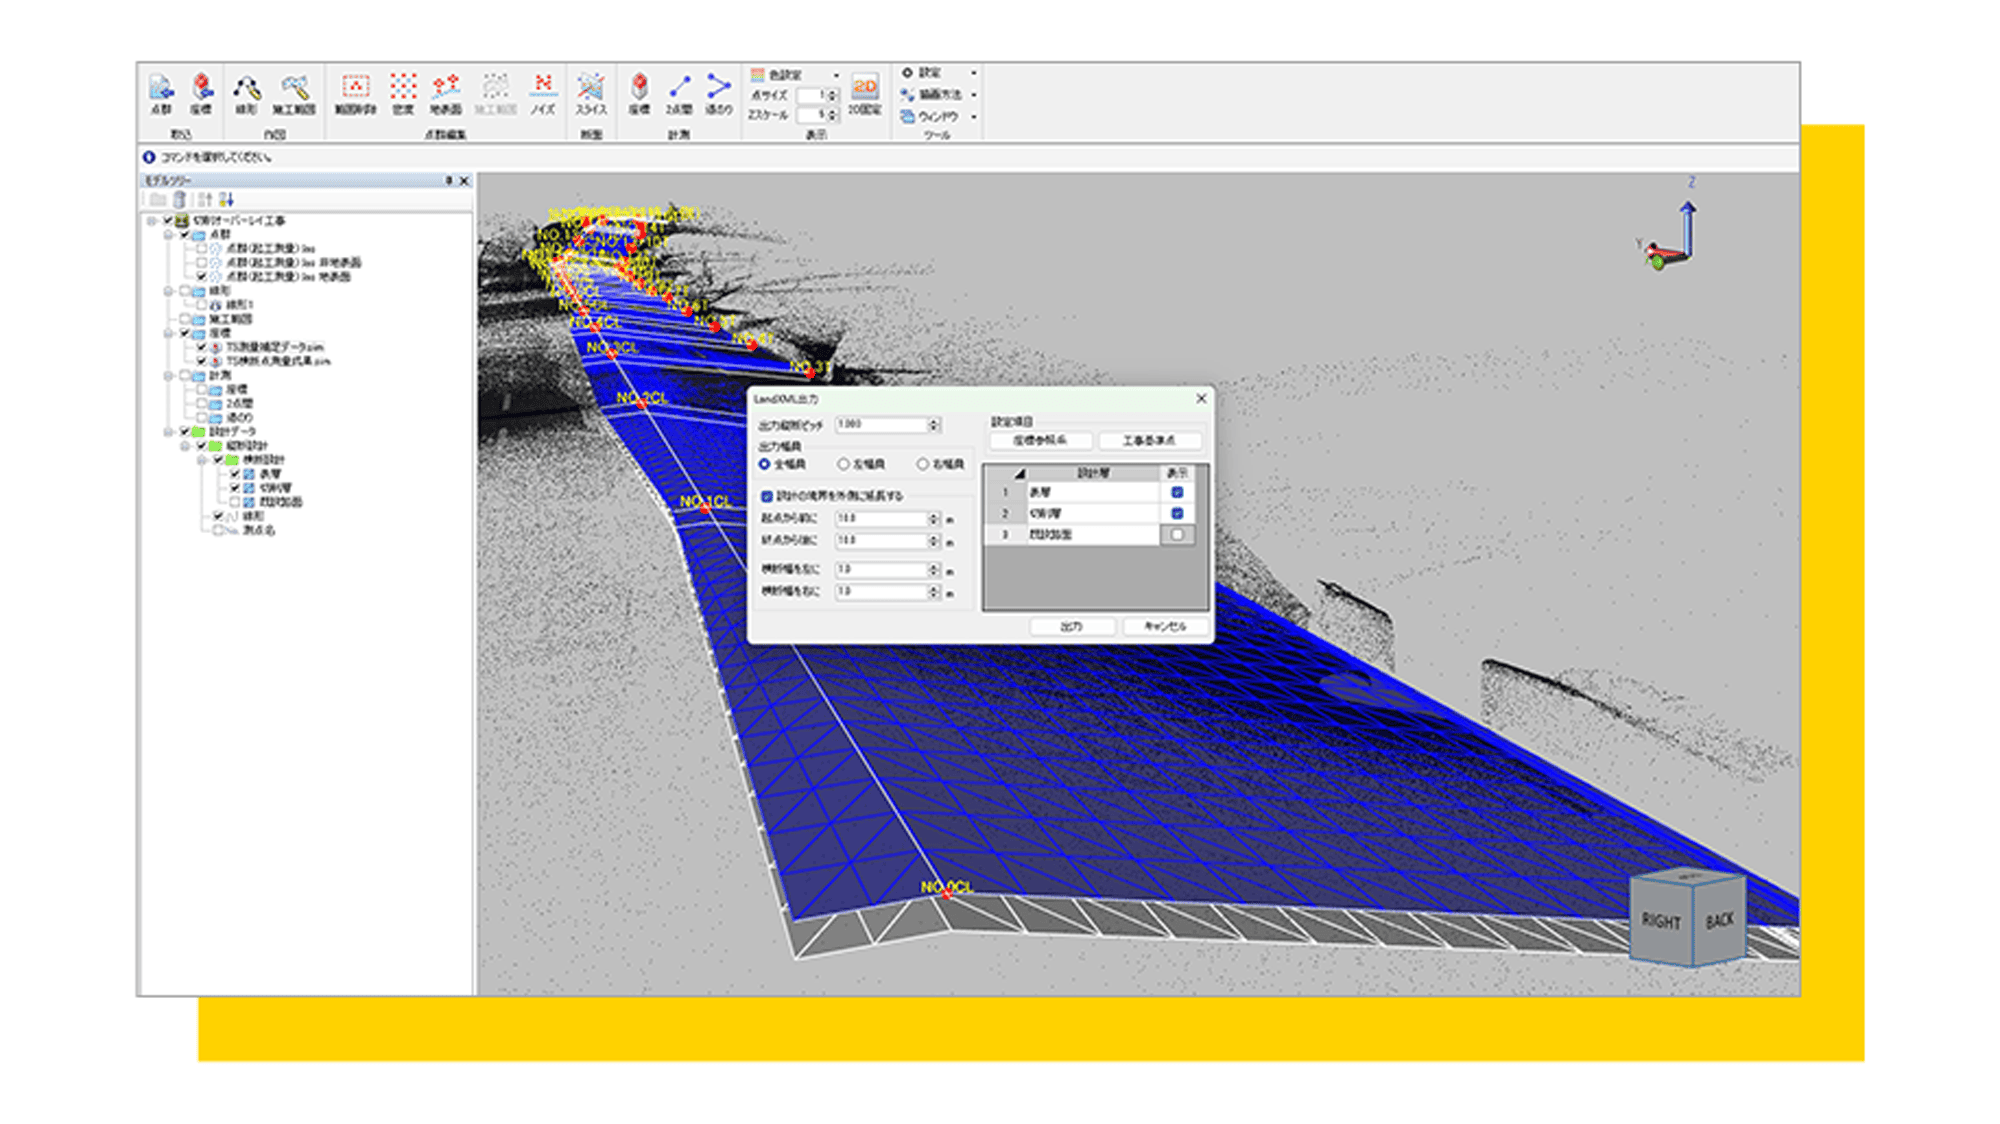
Task: Click the 密度 density tool icon
Action: pos(403,91)
